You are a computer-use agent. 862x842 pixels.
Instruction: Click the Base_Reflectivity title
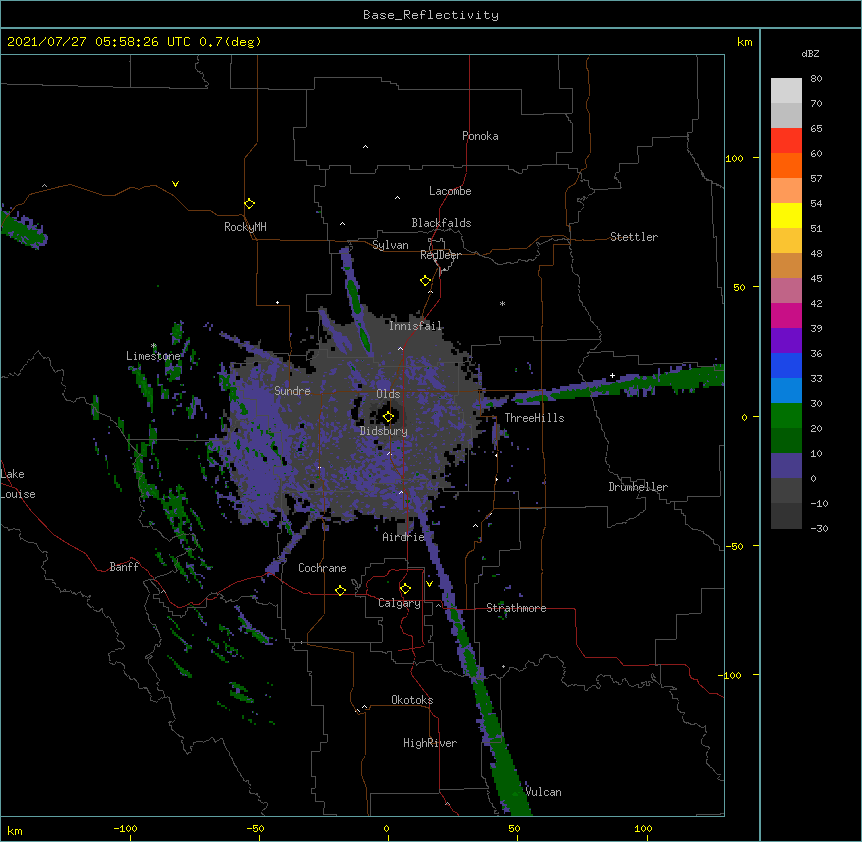pos(431,15)
